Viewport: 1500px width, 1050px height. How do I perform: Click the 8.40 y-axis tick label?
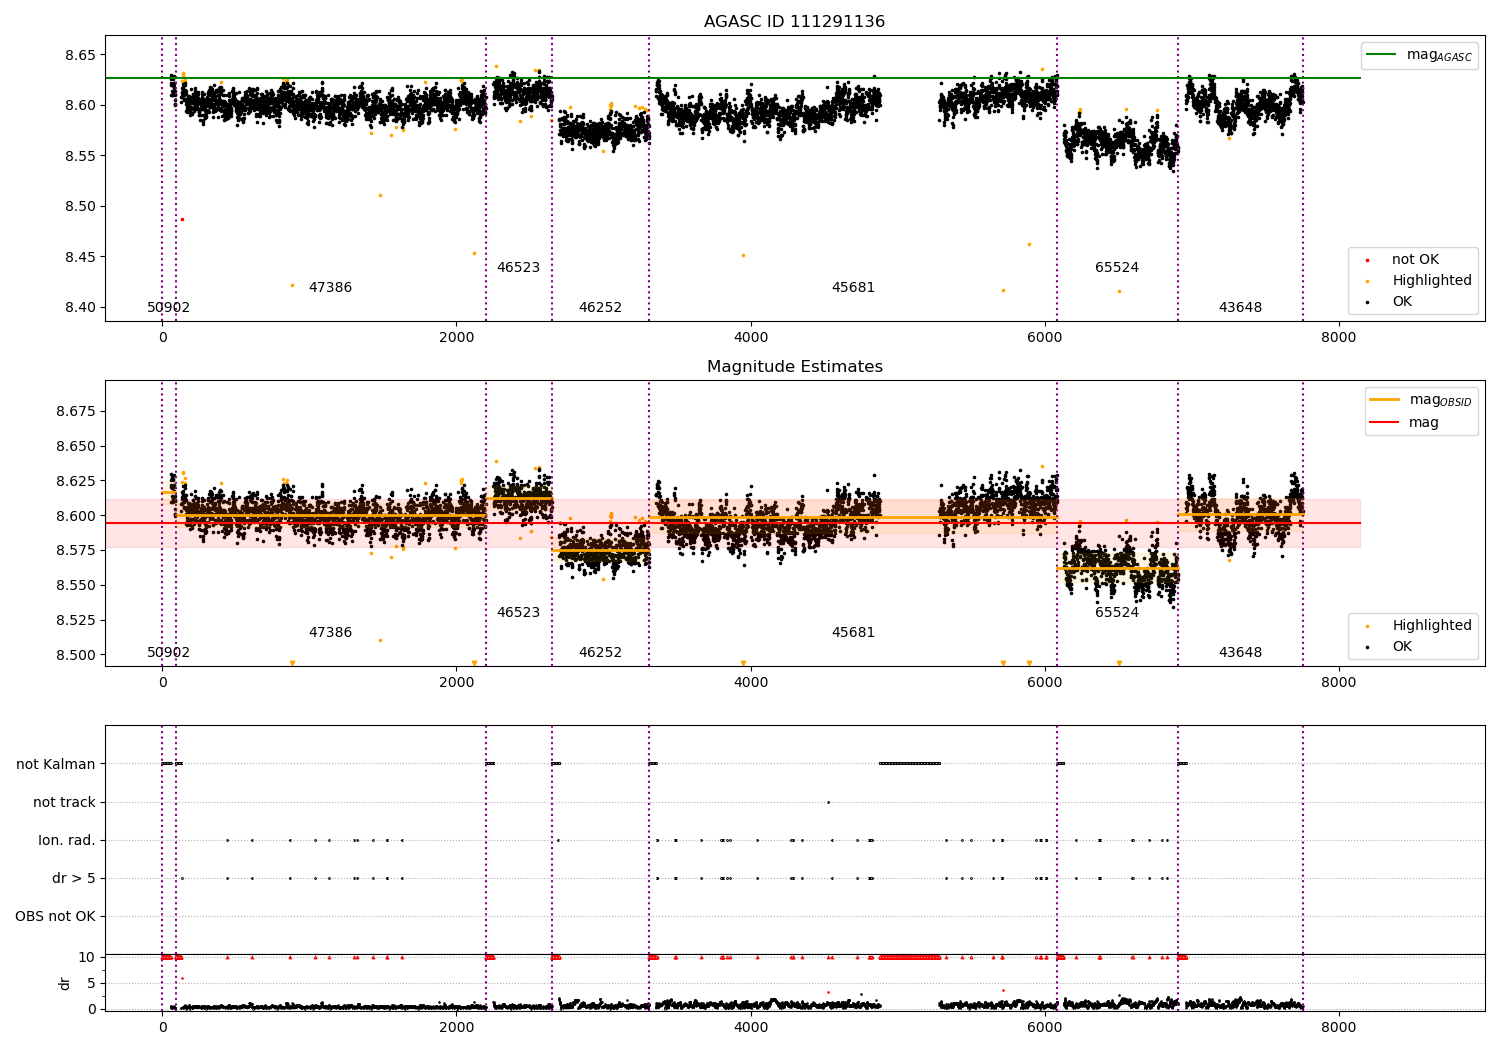[x=80, y=307]
